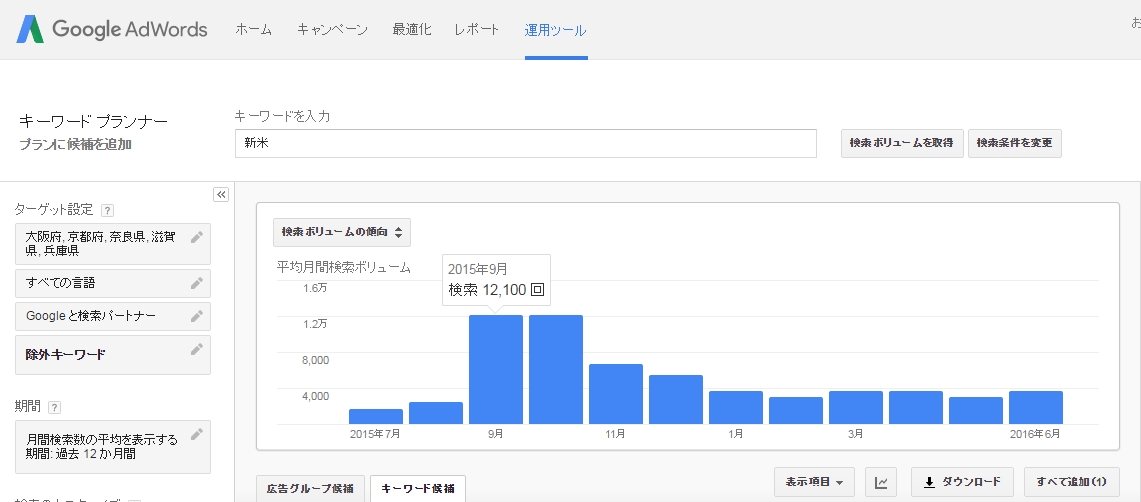The height and width of the screenshot is (502, 1141).
Task: Click the 3月 chart bar
Action: (x=856, y=408)
